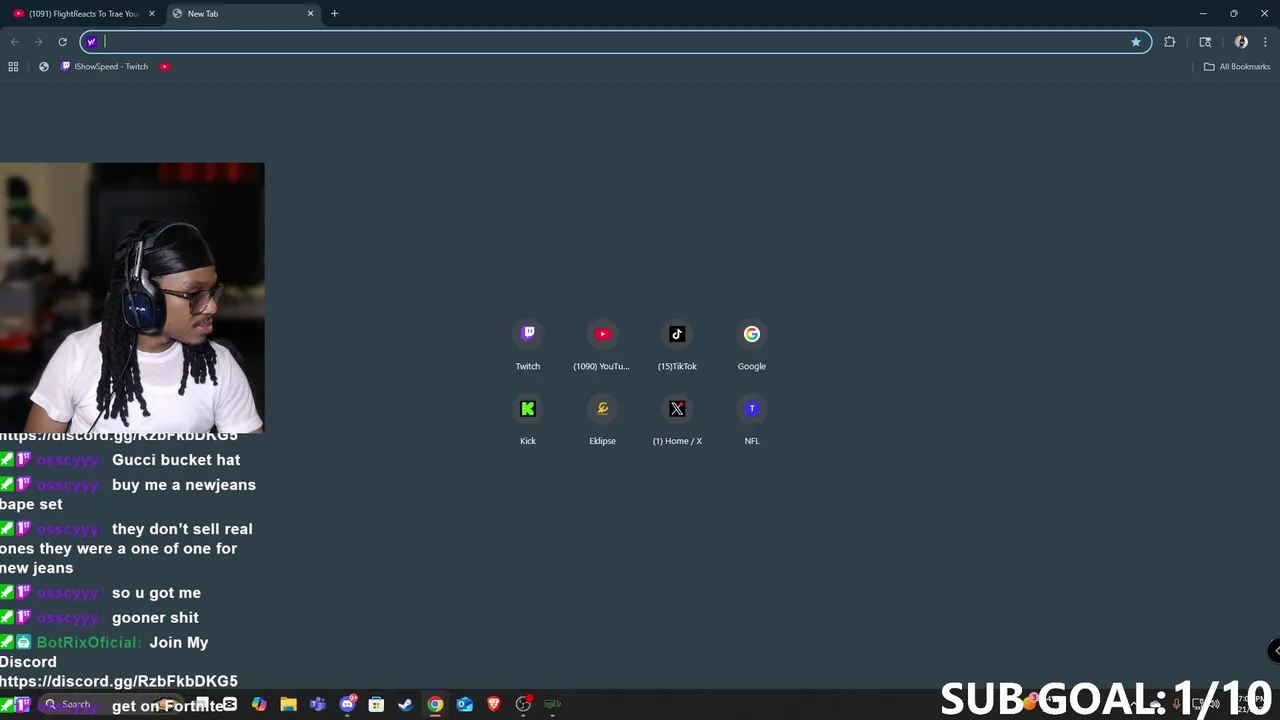Click the Yahoo search engine icon in address bar
Viewport: 1280px width, 720px height.
(91, 41)
